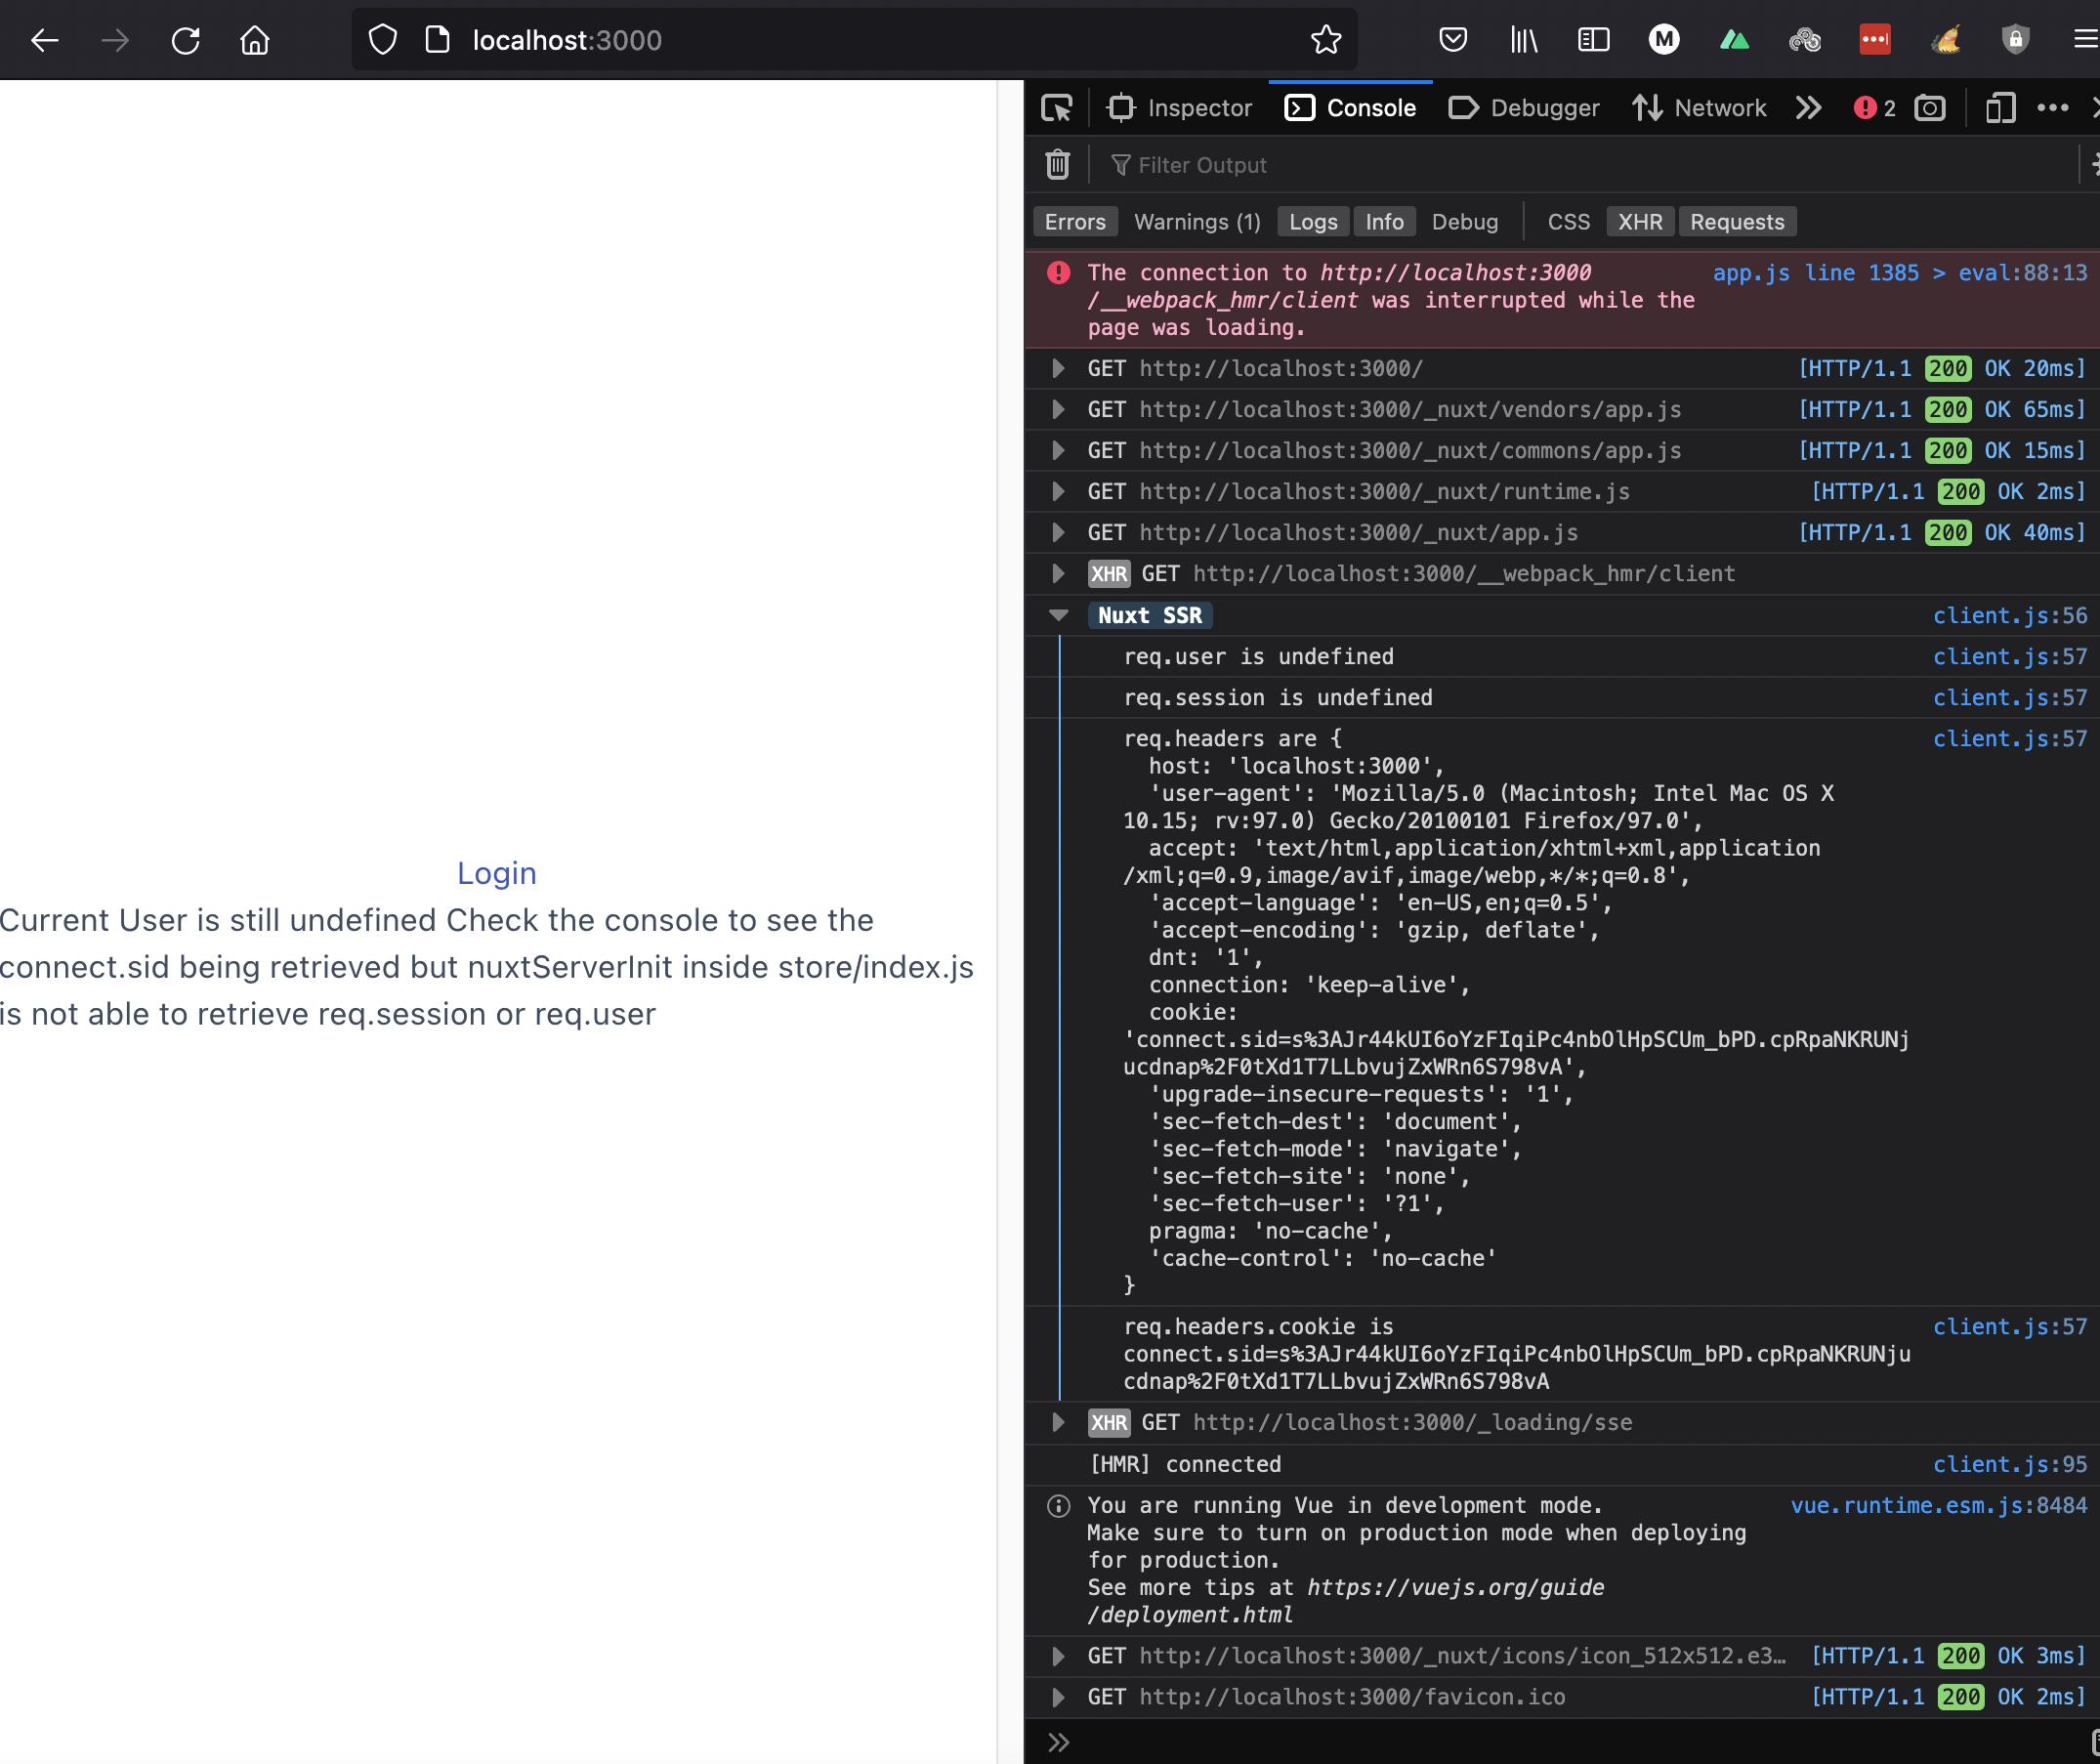Collapse the Nuxt SSR log group
The width and height of the screenshot is (2100, 1764).
coord(1058,616)
